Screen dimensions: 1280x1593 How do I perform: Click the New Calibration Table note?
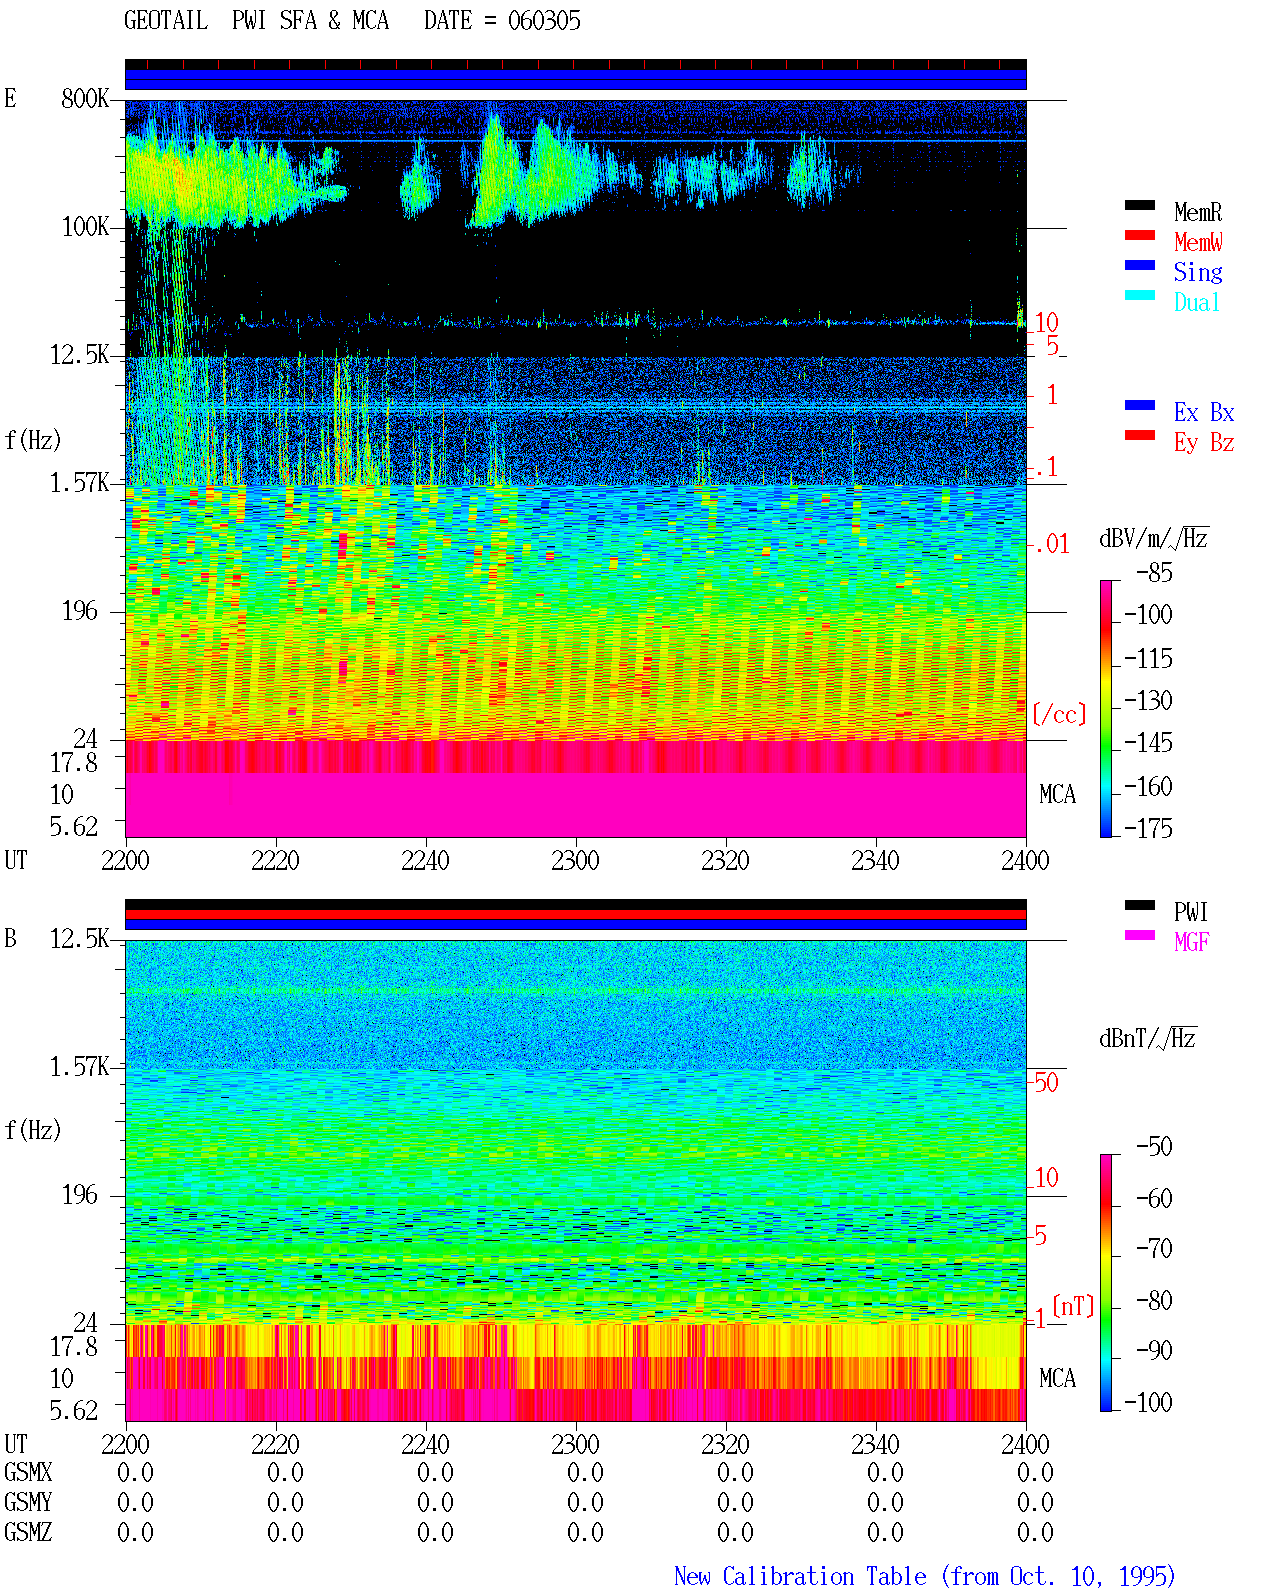[924, 1576]
